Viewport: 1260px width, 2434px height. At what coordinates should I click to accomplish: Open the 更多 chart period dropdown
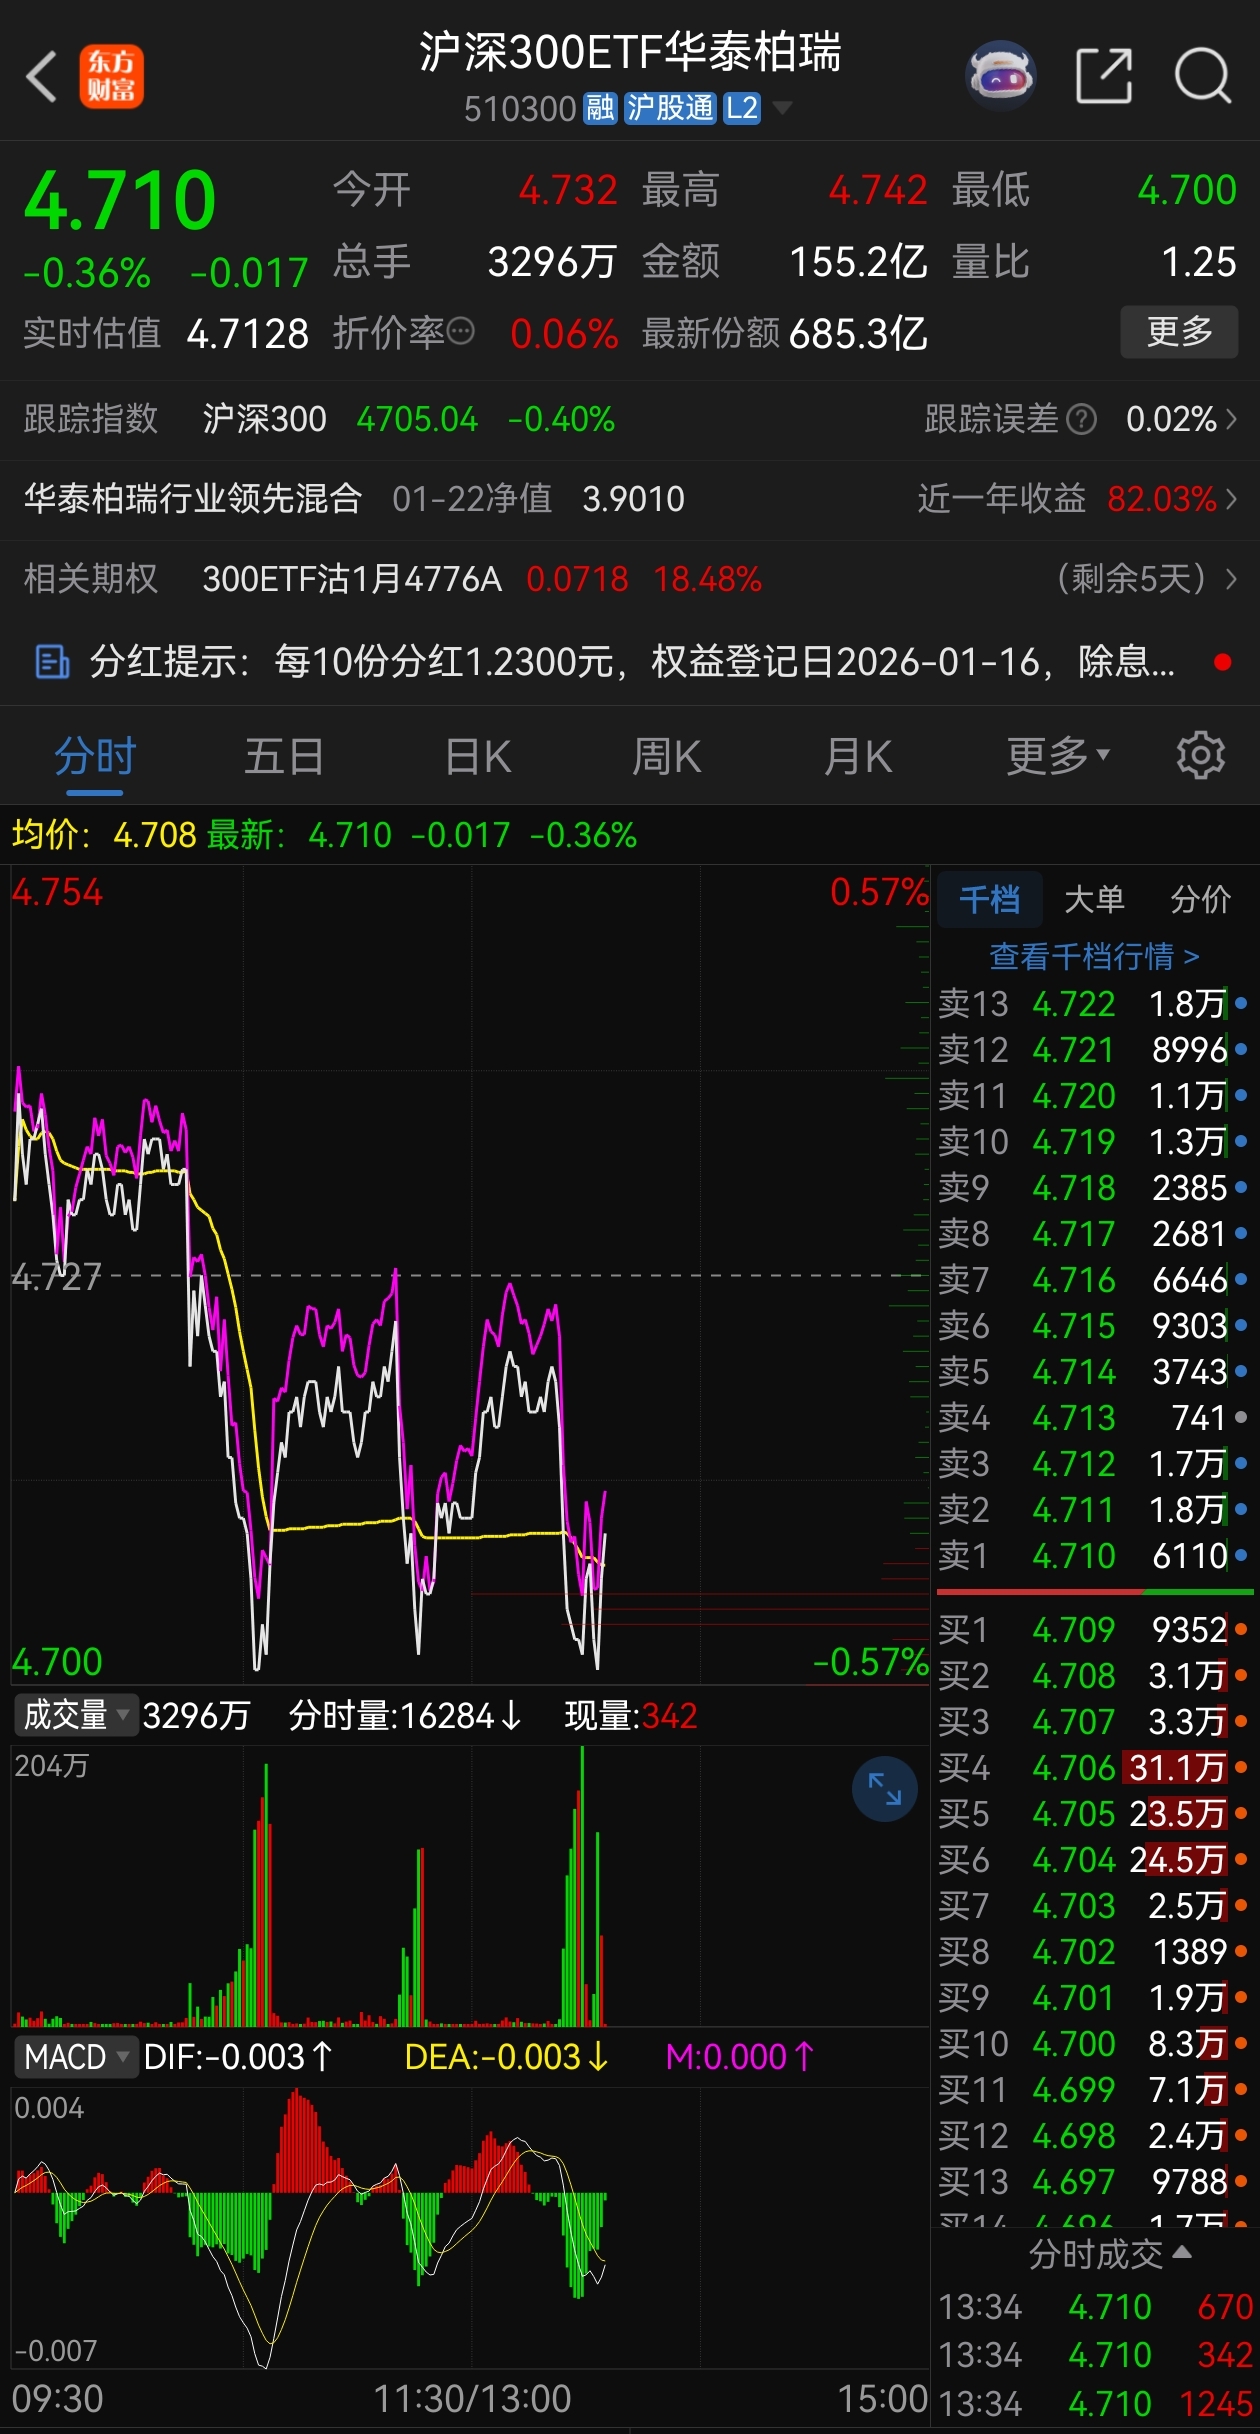pos(1058,756)
